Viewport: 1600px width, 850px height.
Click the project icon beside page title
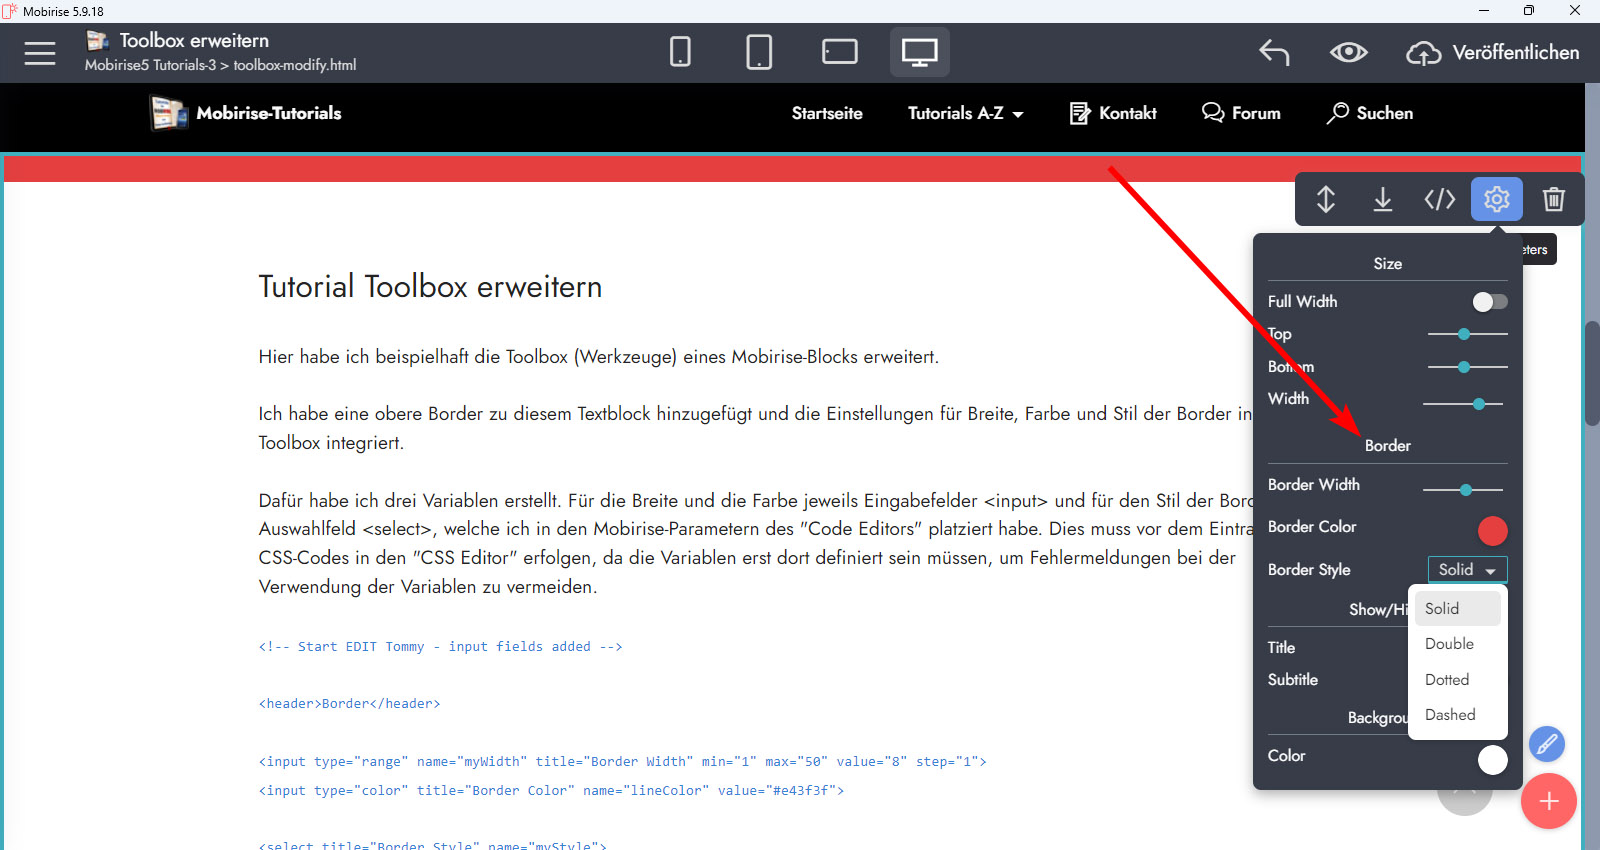point(97,40)
